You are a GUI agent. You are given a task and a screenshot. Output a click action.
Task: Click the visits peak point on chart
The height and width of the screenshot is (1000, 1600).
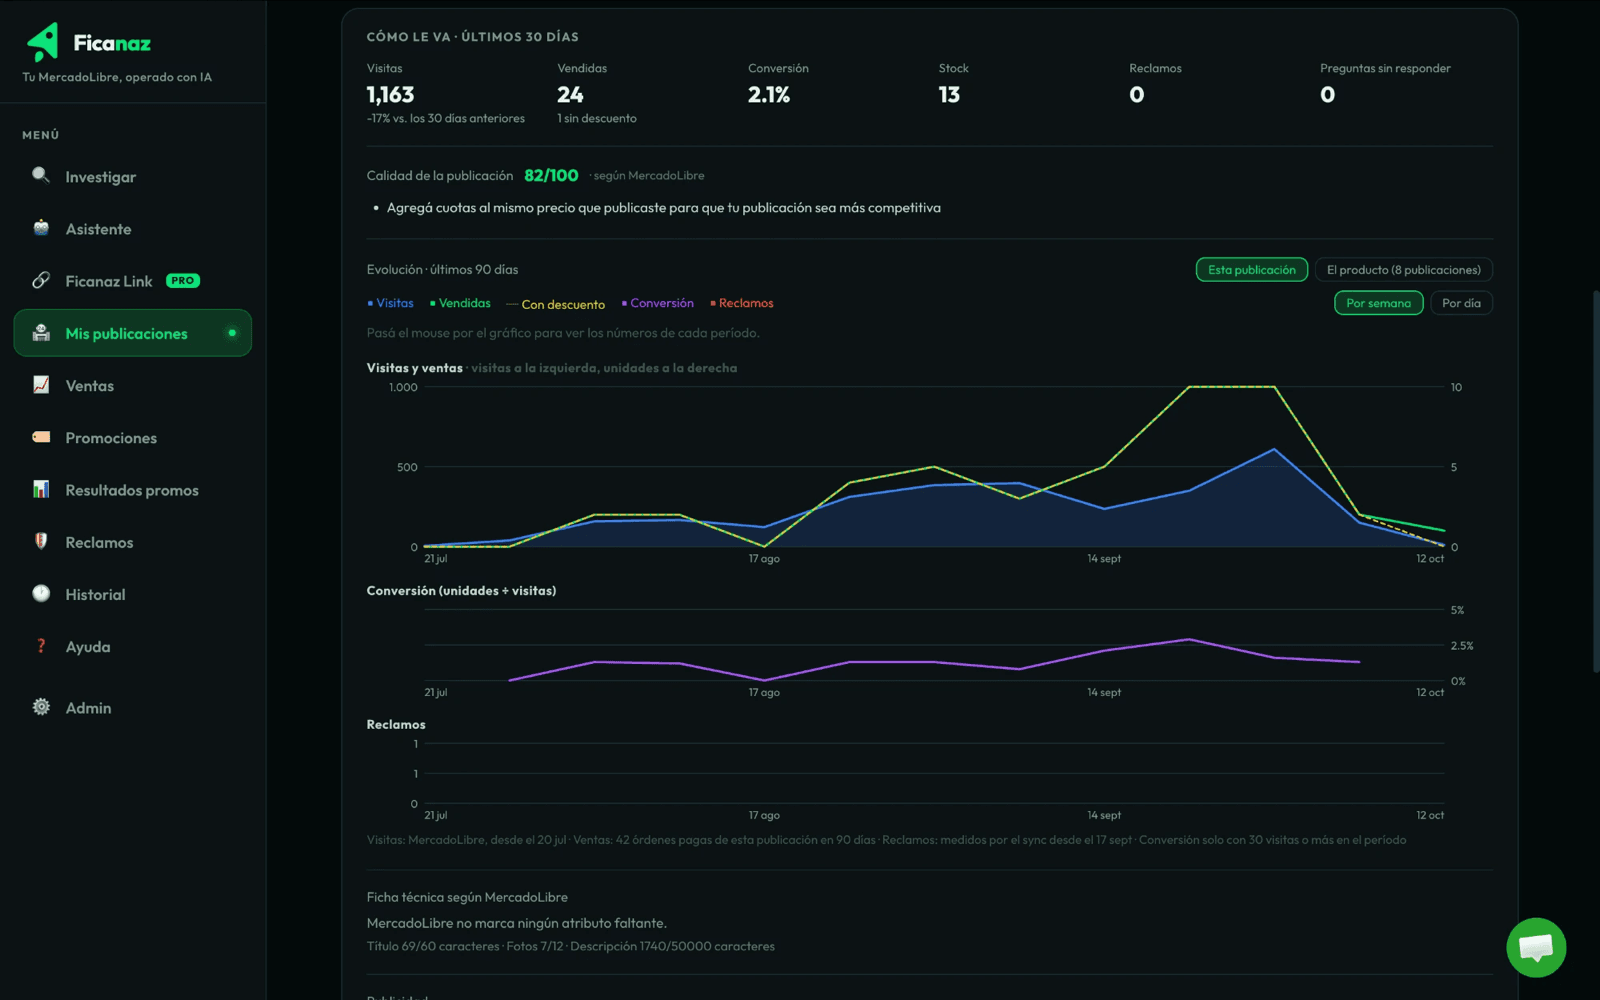[1274, 449]
